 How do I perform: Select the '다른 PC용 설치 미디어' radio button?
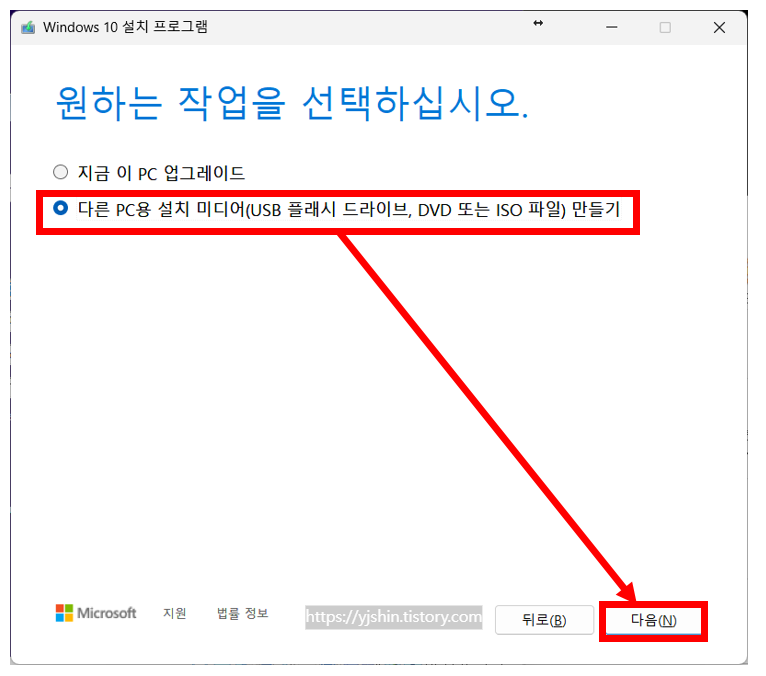tap(60, 209)
